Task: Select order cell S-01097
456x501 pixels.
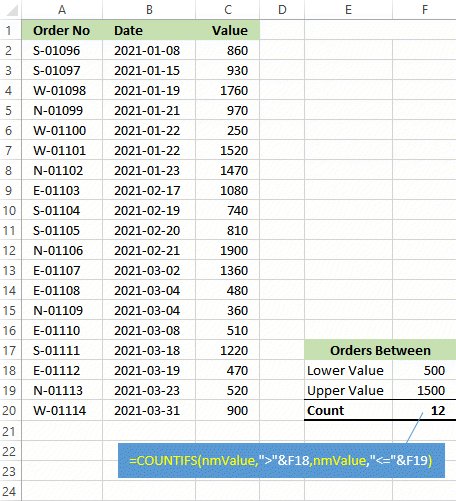Action: [x=62, y=70]
